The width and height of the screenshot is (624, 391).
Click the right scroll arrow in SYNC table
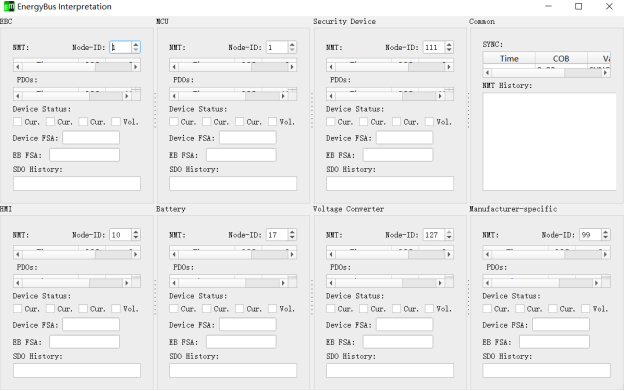click(x=605, y=73)
